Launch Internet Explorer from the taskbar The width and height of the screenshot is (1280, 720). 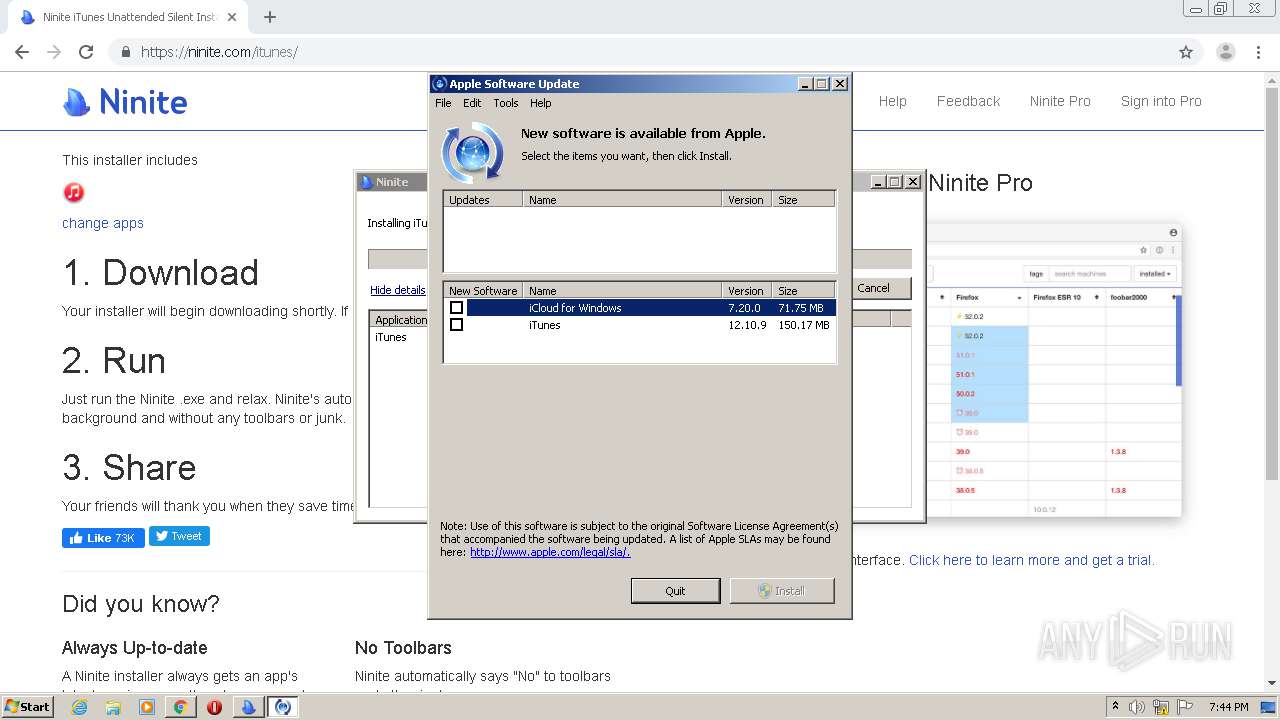click(x=80, y=707)
